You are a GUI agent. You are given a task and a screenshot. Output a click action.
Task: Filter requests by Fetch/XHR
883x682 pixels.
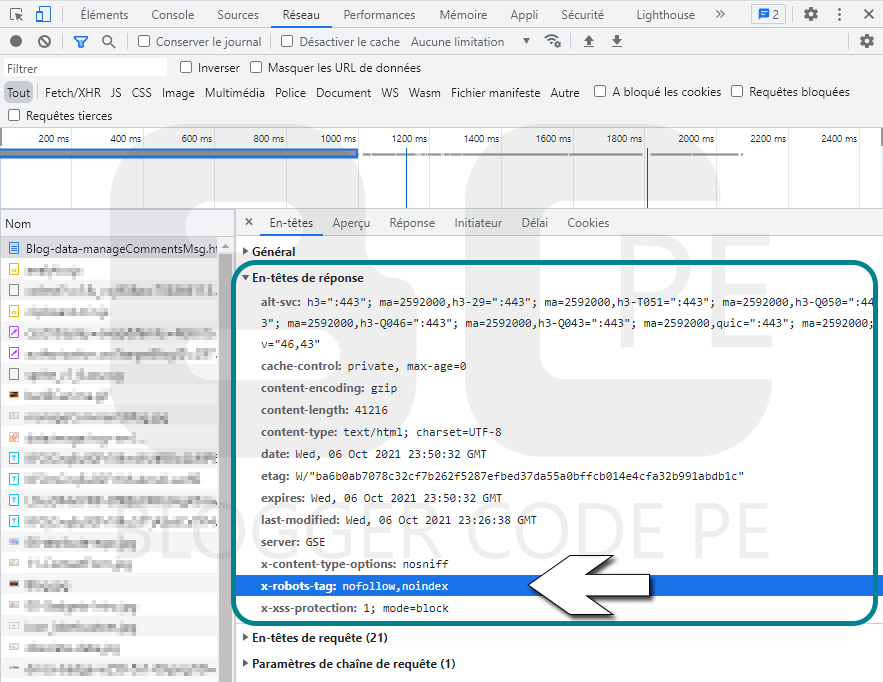point(73,92)
